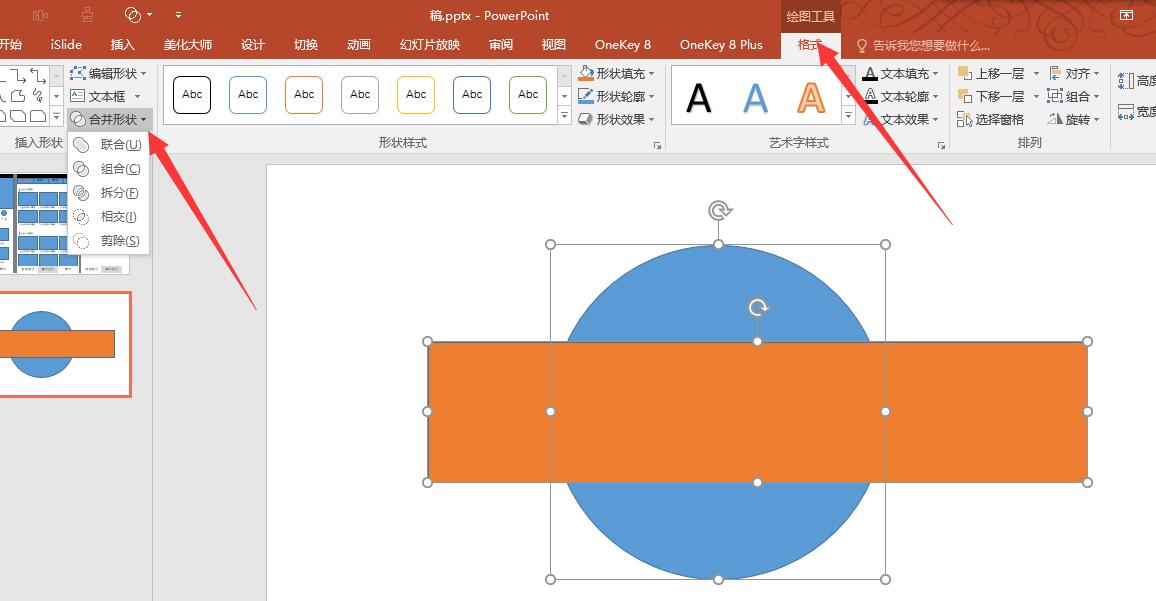Open dropdown arrow beside 下移一层

tap(1036, 97)
